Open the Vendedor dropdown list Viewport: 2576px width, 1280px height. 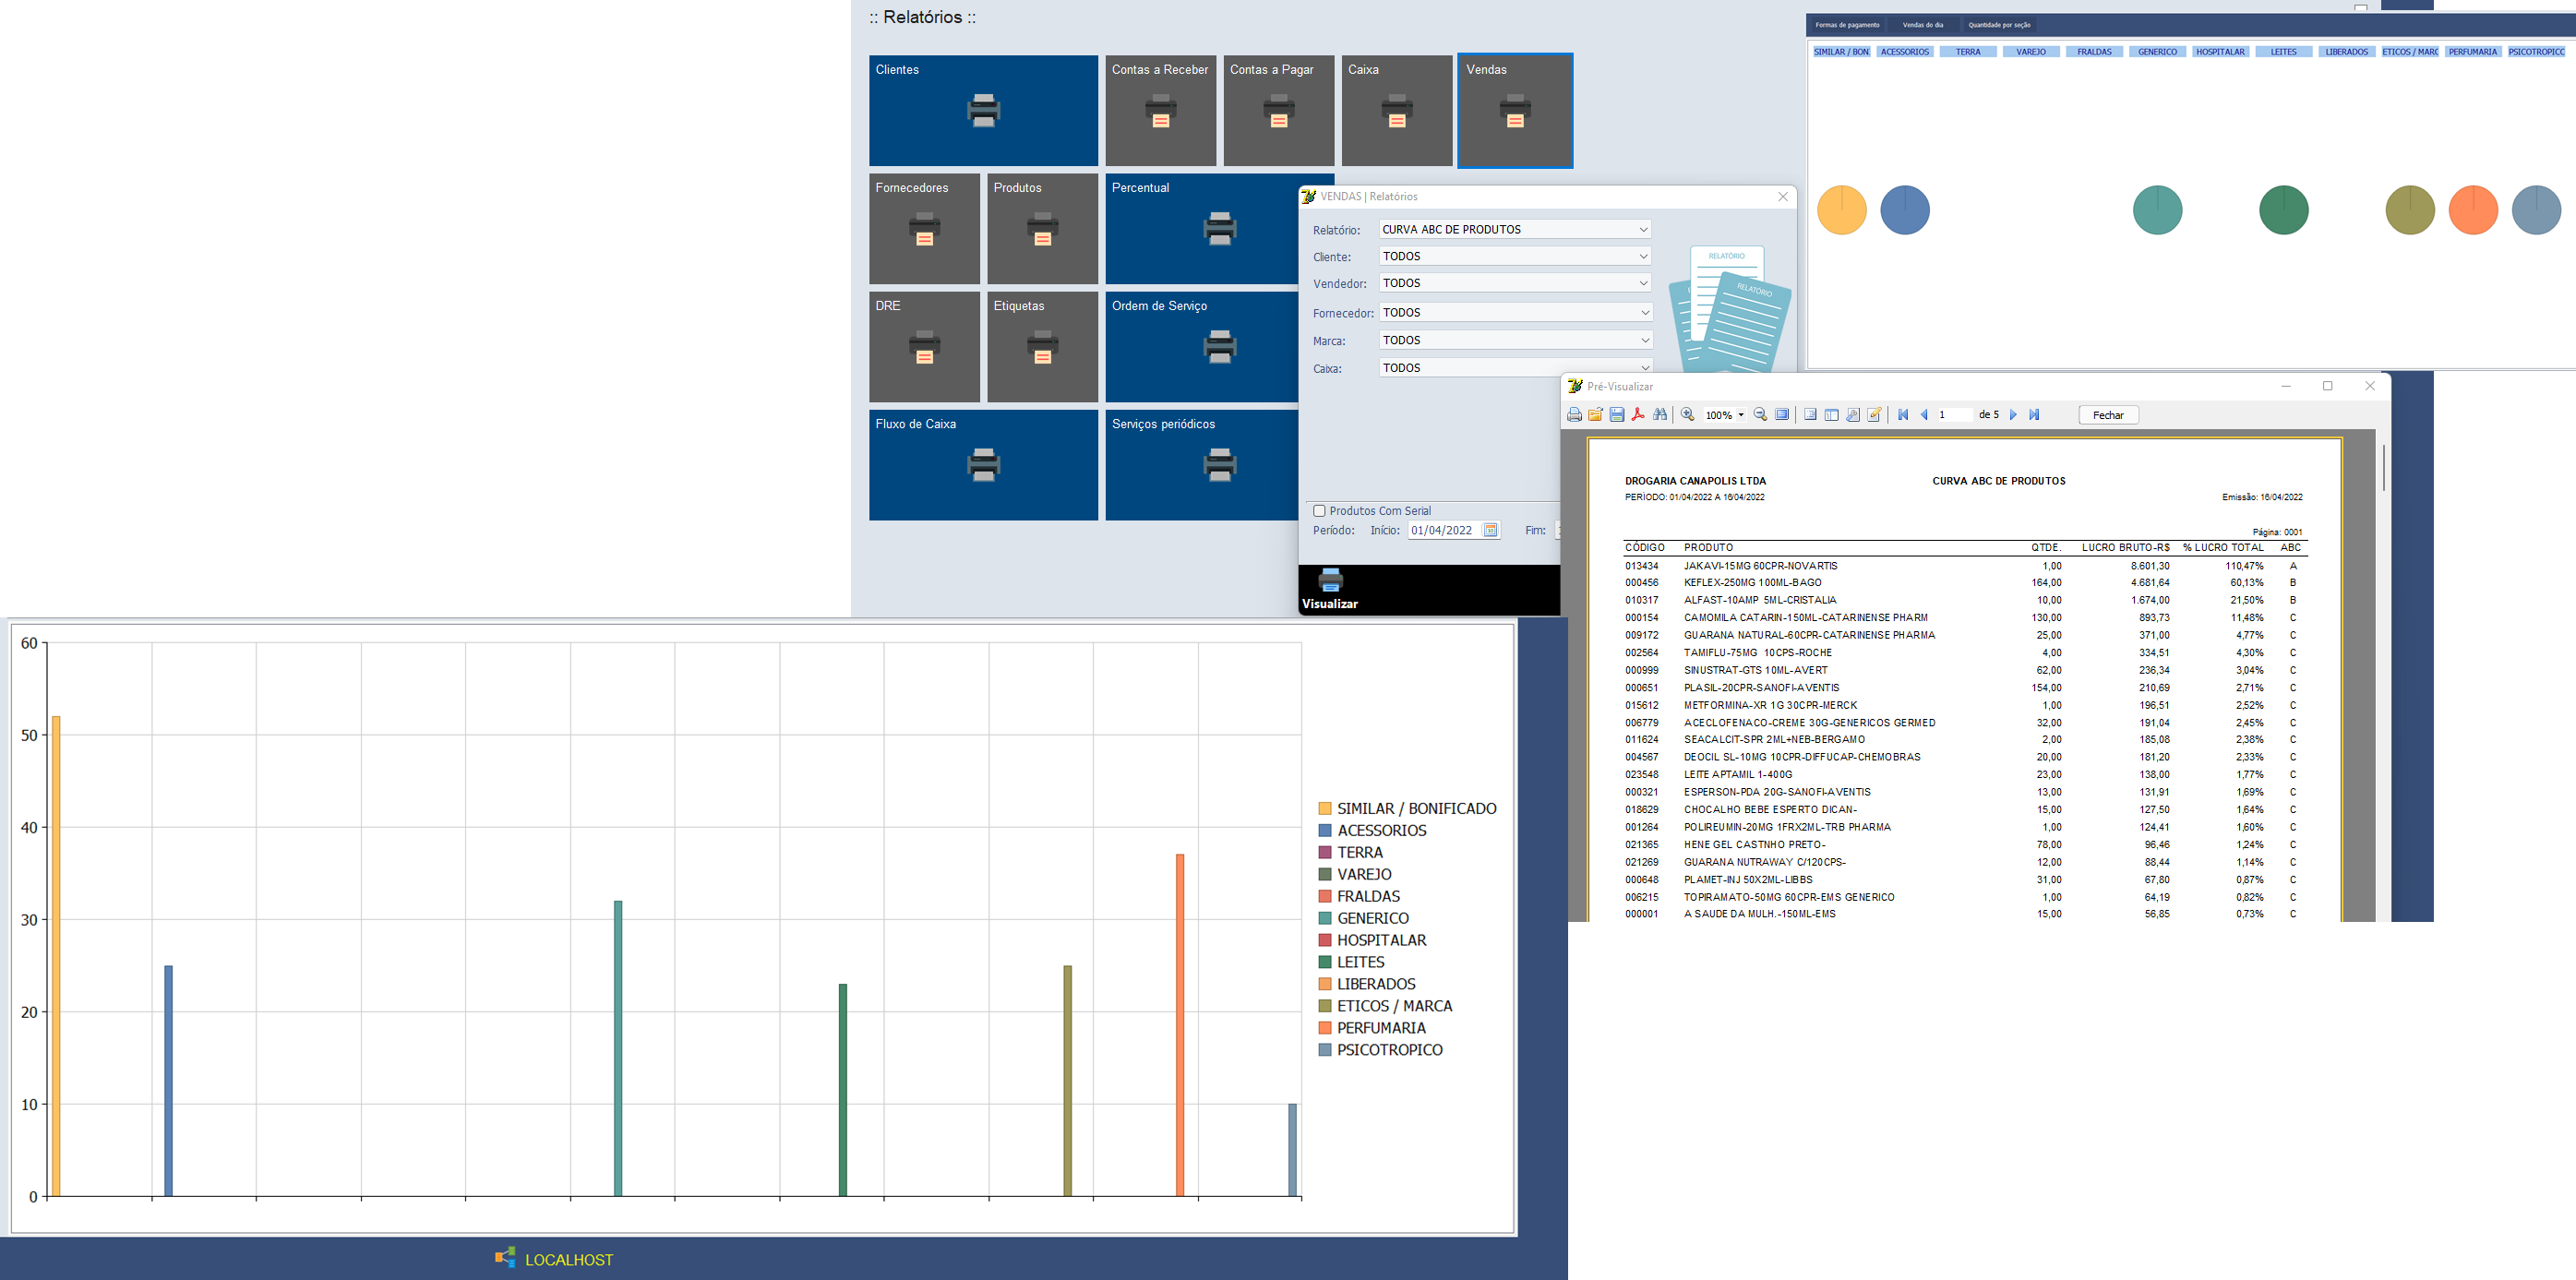coord(1643,284)
